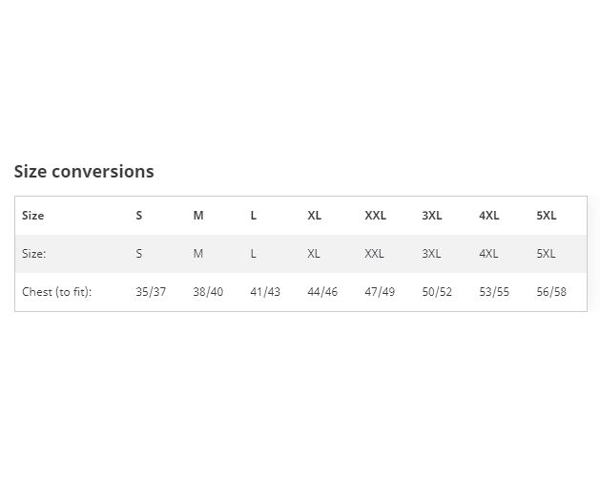Click the 41/43 chest value
The height and width of the screenshot is (481, 600).
pyautogui.click(x=265, y=292)
